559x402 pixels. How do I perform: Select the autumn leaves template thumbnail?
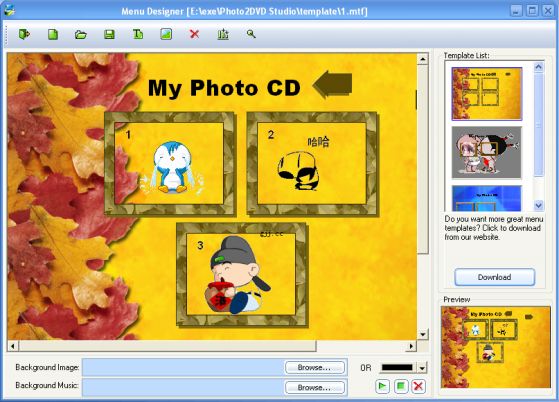(487, 93)
